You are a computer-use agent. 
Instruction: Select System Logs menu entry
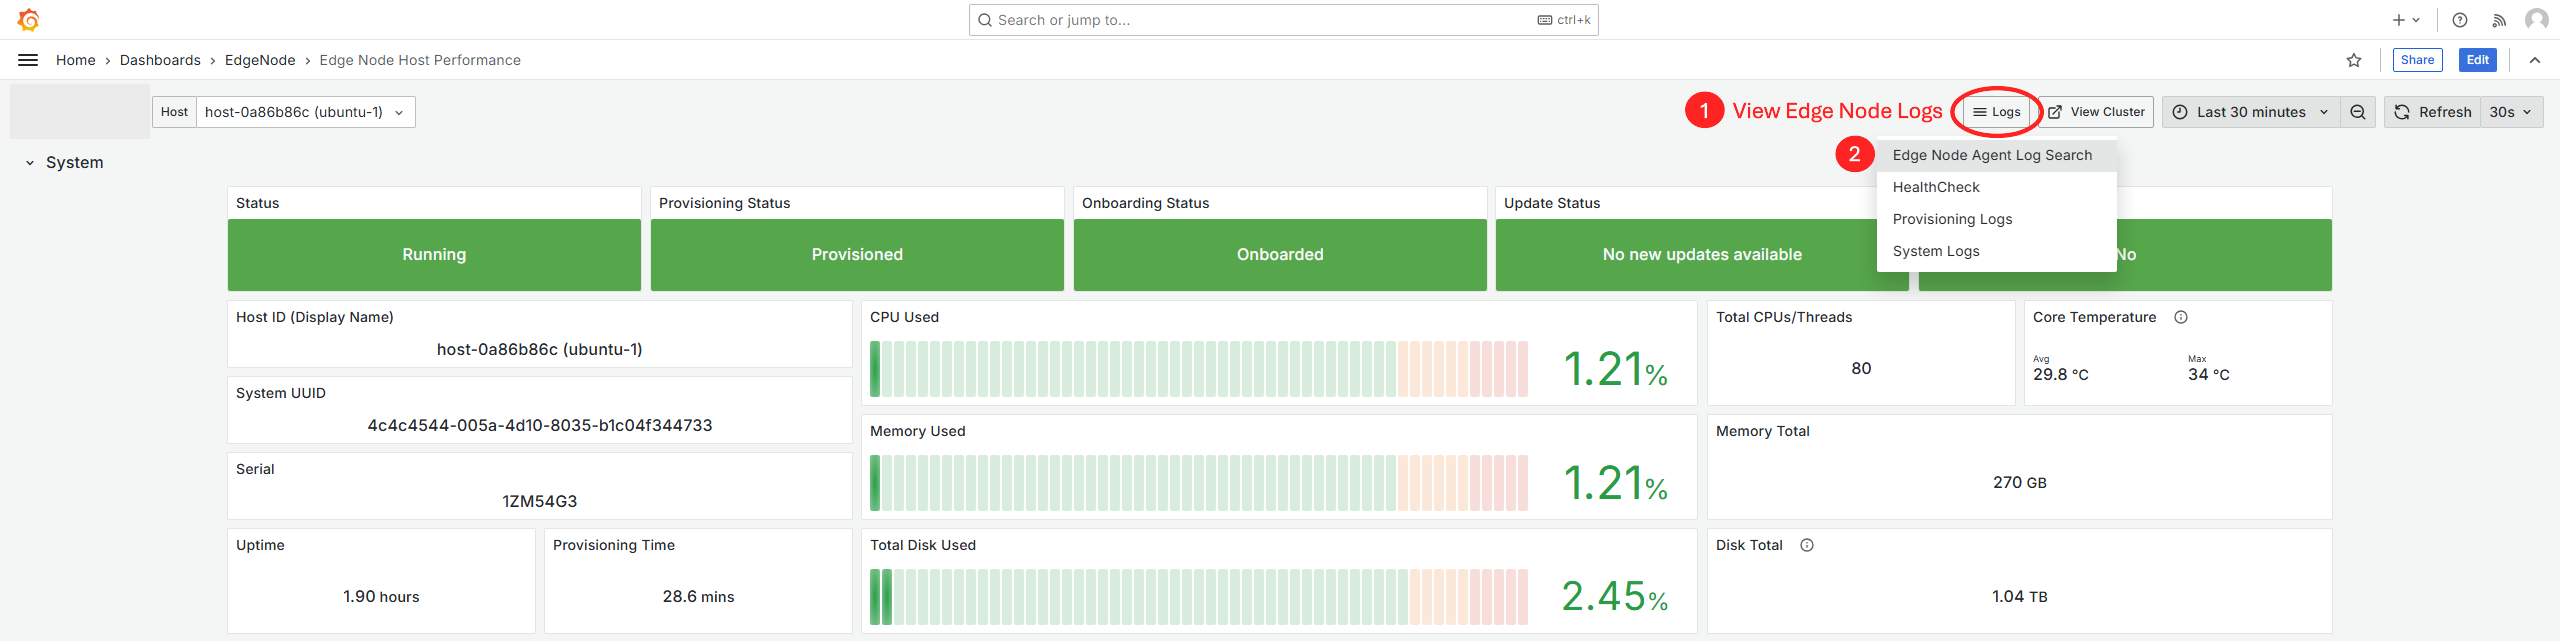pyautogui.click(x=1936, y=251)
